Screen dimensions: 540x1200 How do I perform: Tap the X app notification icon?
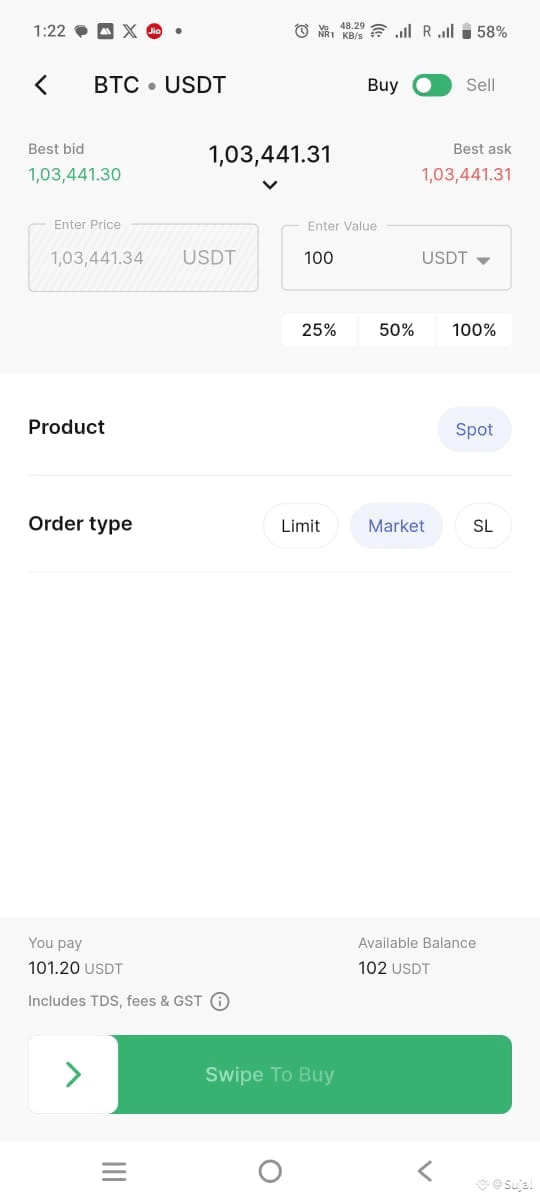pyautogui.click(x=130, y=31)
